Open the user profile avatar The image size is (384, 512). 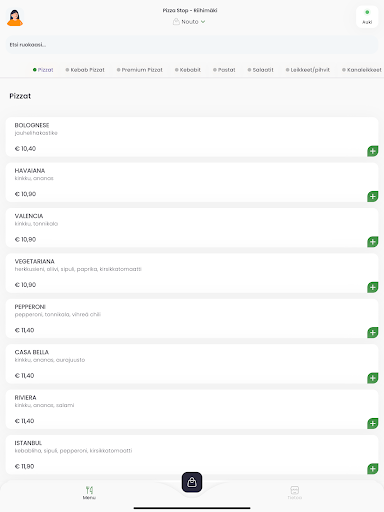[15, 17]
